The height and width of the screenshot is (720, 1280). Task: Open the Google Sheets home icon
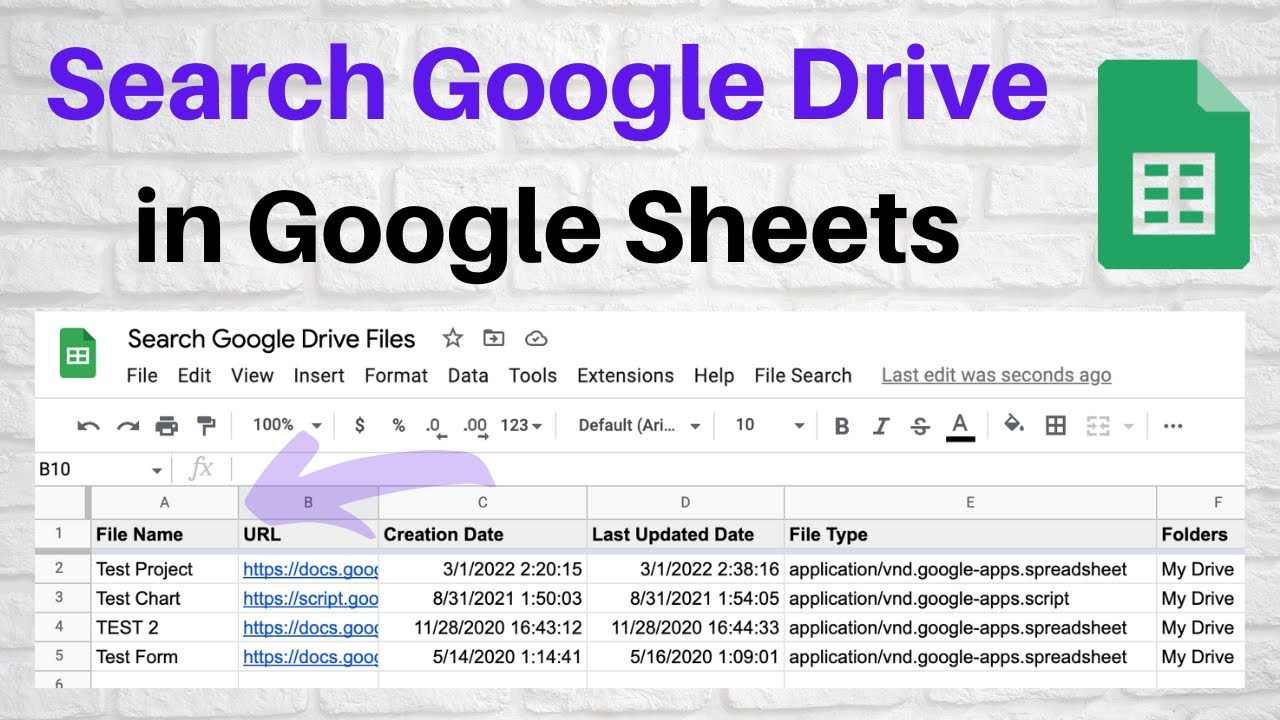[78, 353]
